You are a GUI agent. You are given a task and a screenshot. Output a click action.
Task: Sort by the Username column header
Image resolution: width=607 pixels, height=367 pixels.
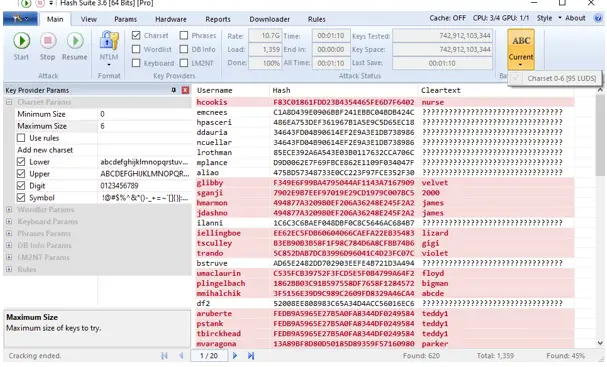pos(232,90)
